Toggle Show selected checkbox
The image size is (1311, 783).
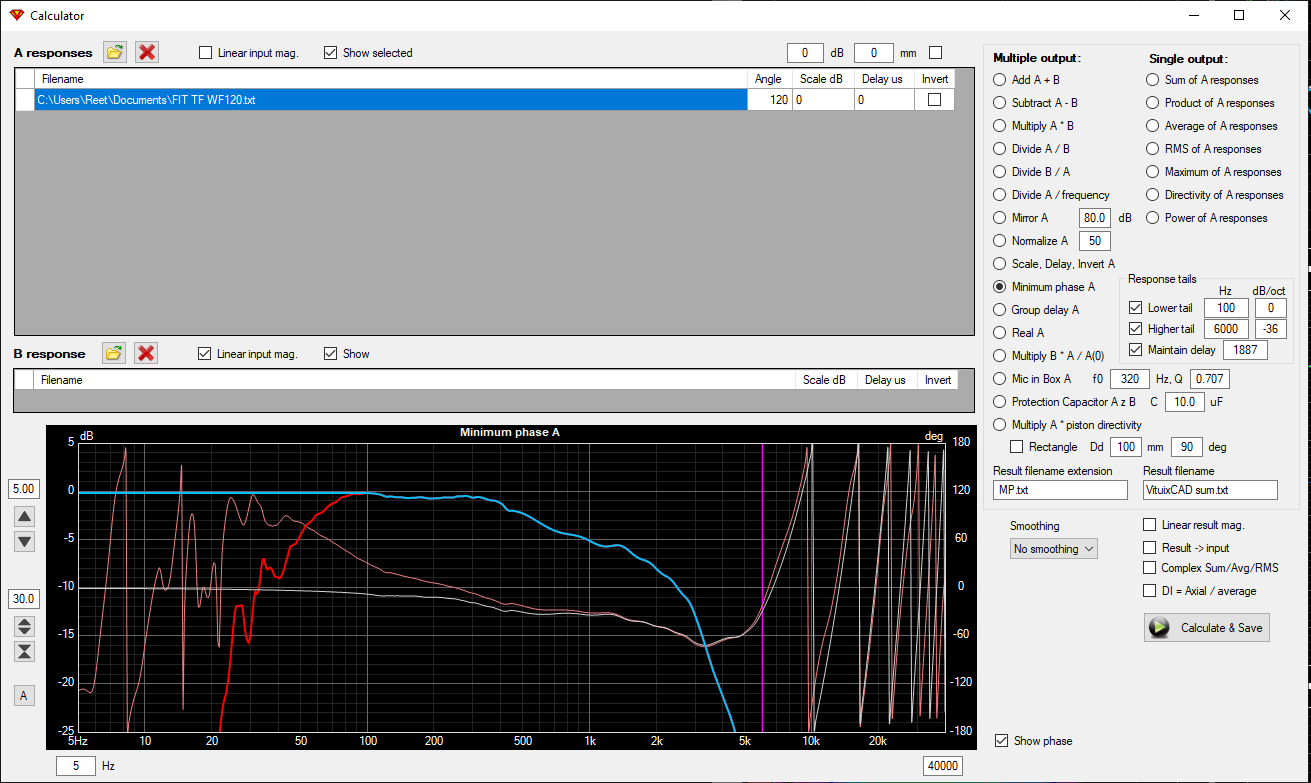tap(331, 53)
